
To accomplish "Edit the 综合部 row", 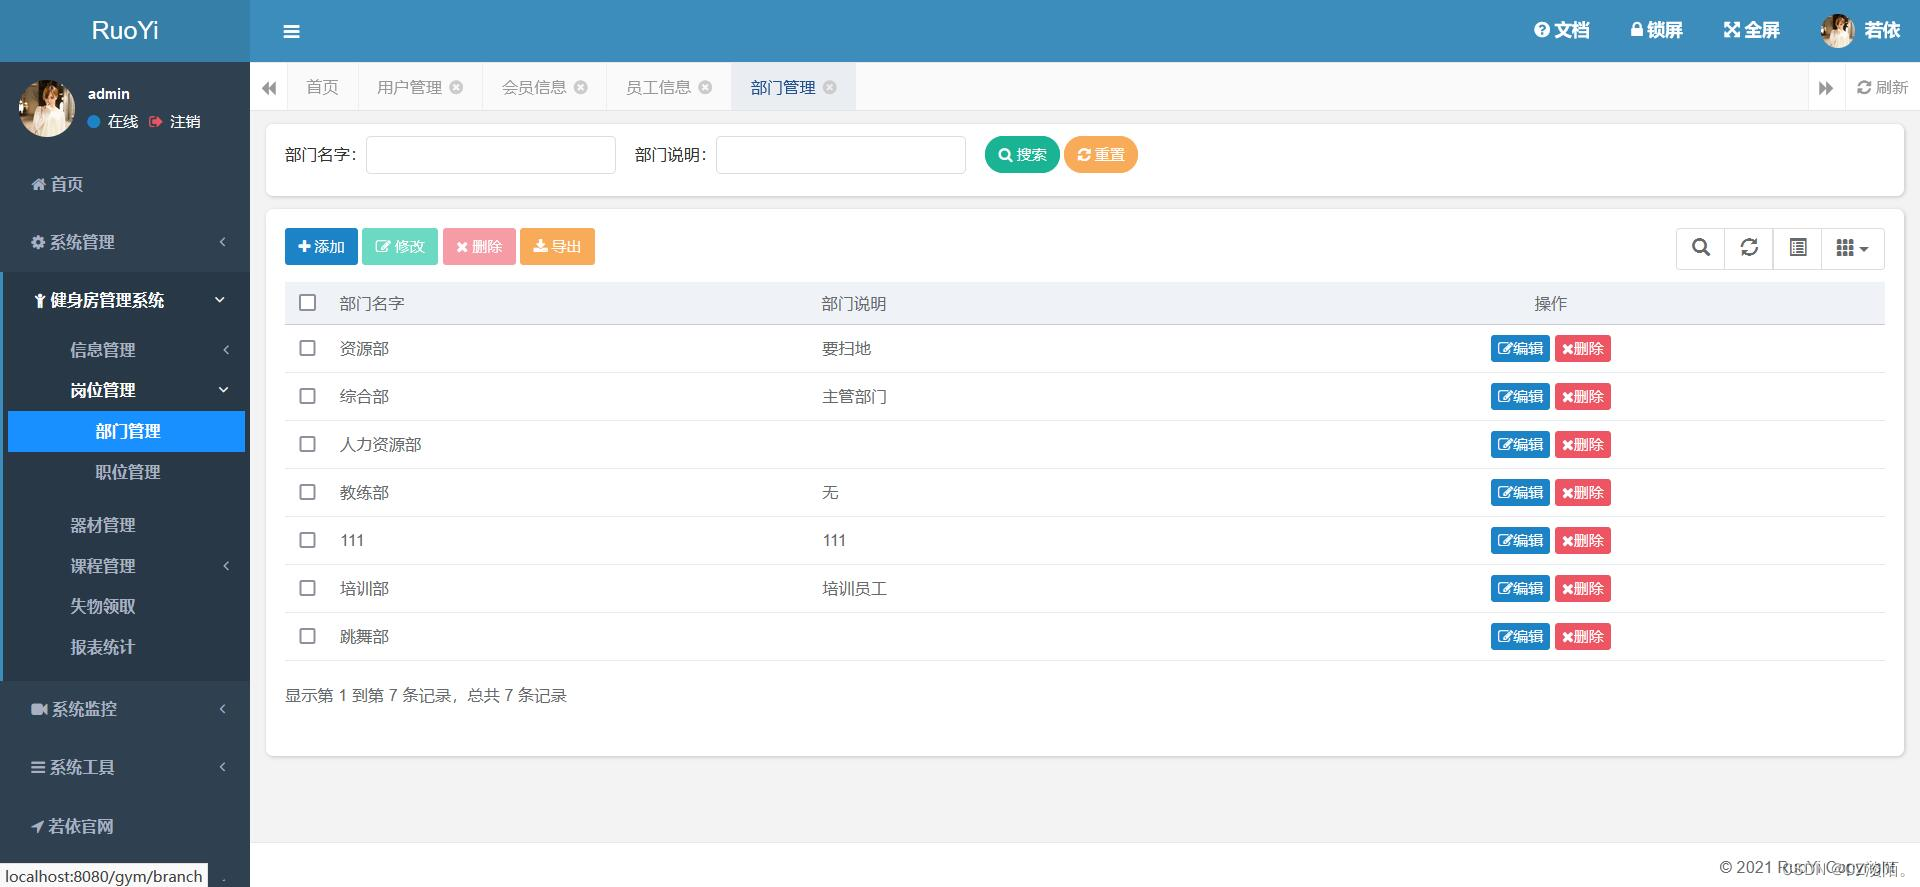I will pyautogui.click(x=1520, y=397).
